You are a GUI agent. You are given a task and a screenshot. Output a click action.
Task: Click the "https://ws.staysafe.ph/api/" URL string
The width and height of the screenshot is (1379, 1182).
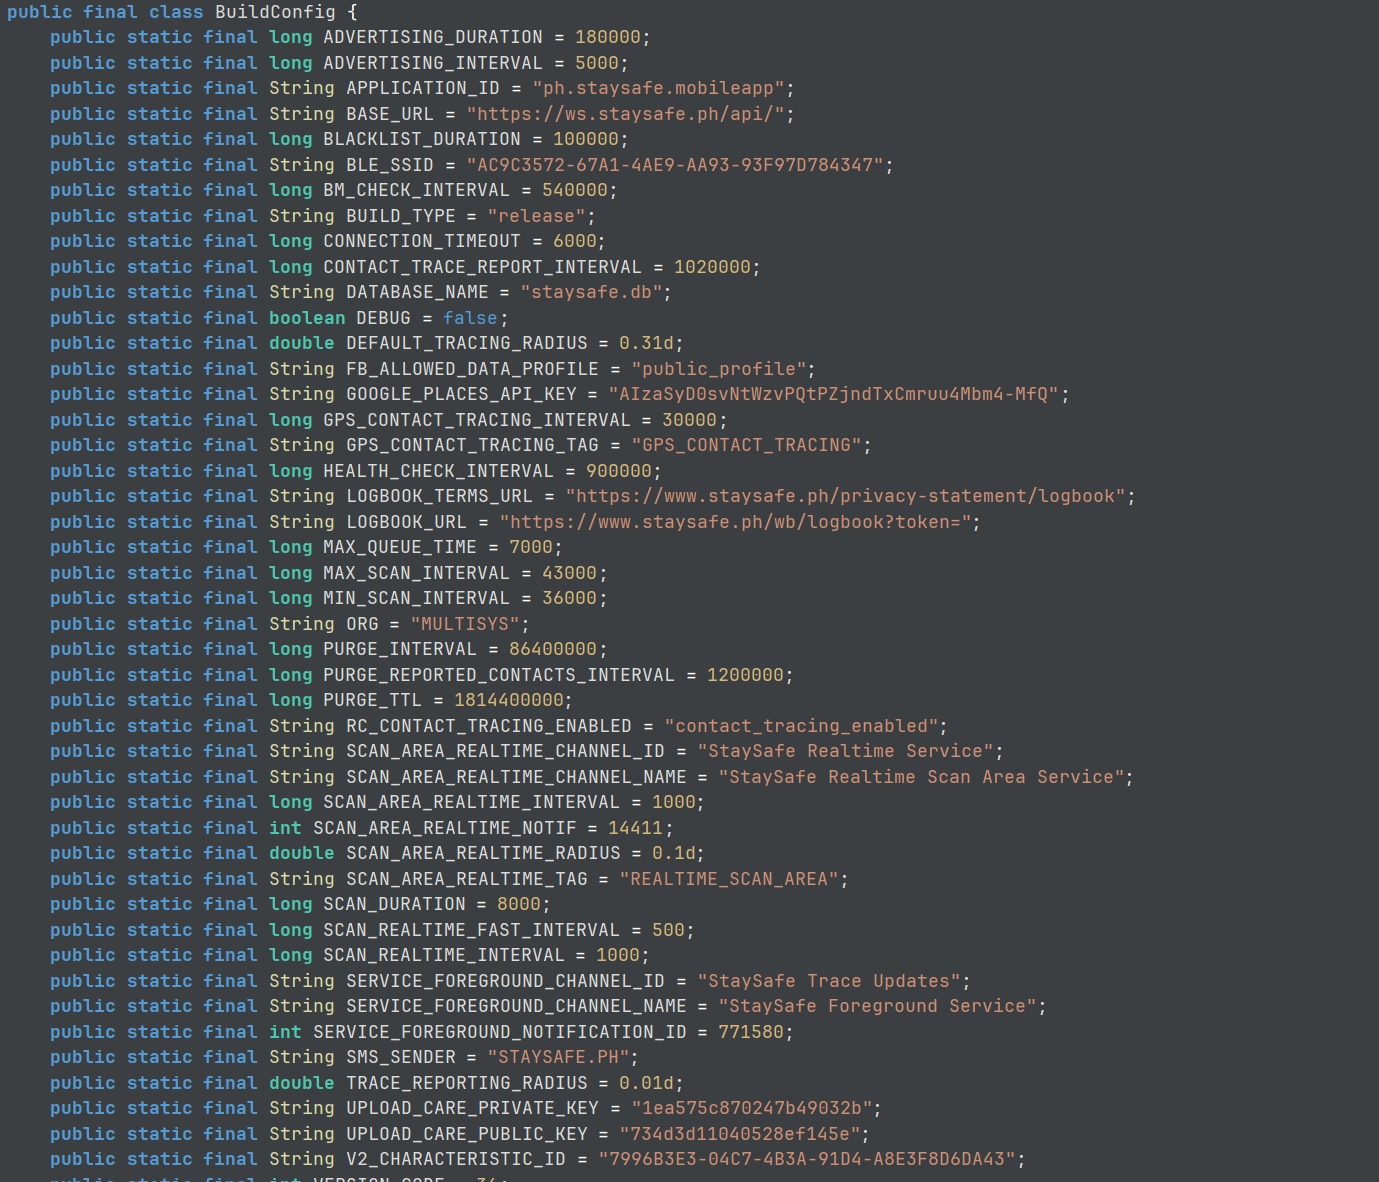627,114
